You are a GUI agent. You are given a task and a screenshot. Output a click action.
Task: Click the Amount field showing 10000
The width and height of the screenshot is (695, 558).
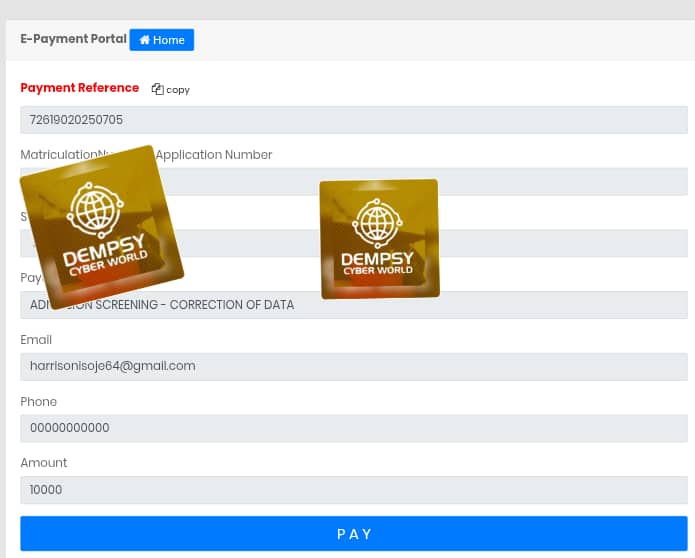[x=354, y=490]
